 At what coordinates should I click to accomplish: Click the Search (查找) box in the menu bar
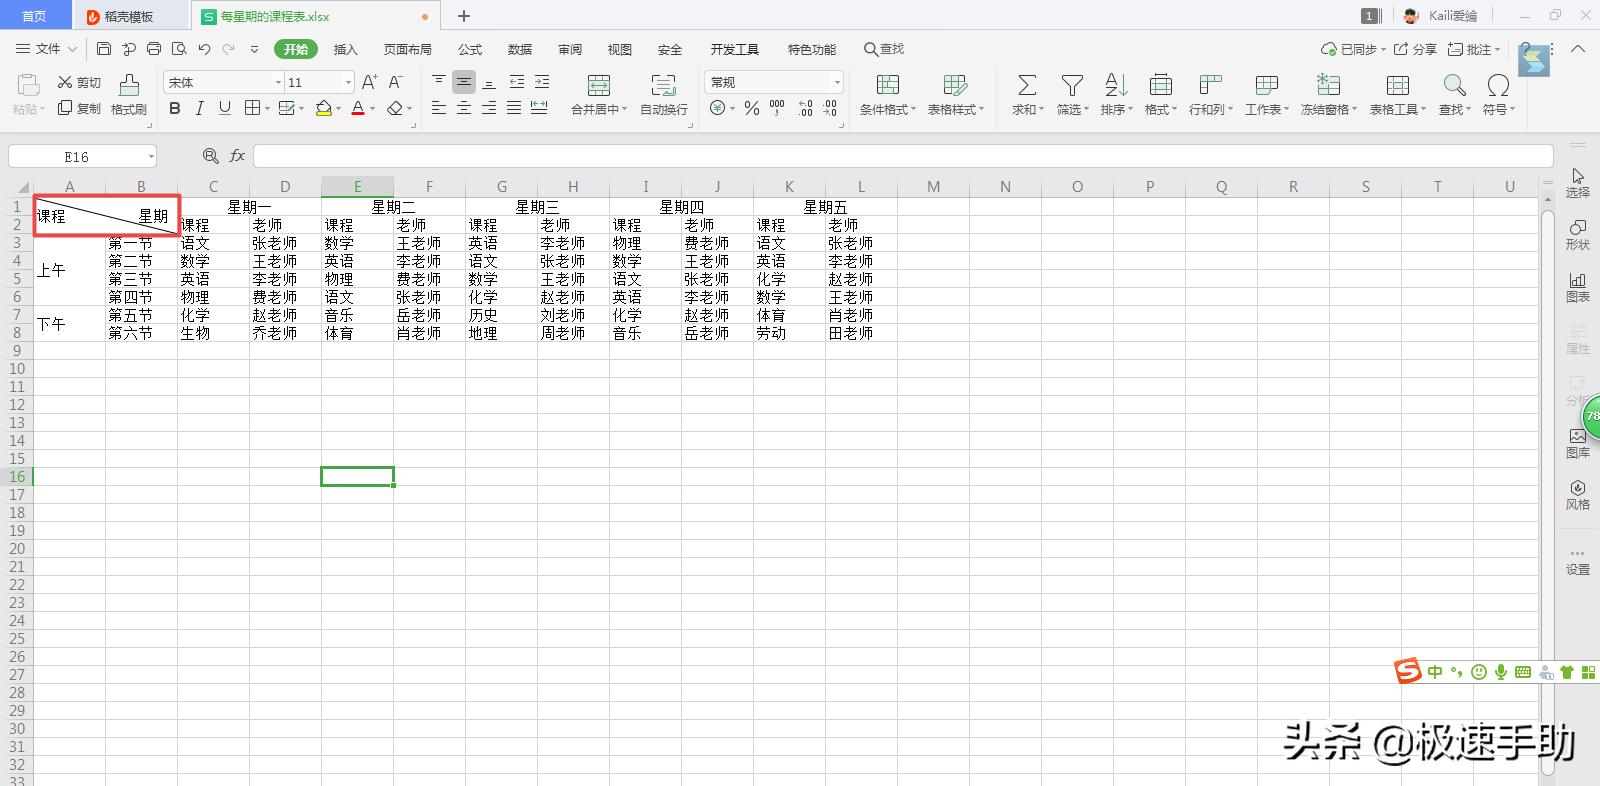(x=884, y=49)
